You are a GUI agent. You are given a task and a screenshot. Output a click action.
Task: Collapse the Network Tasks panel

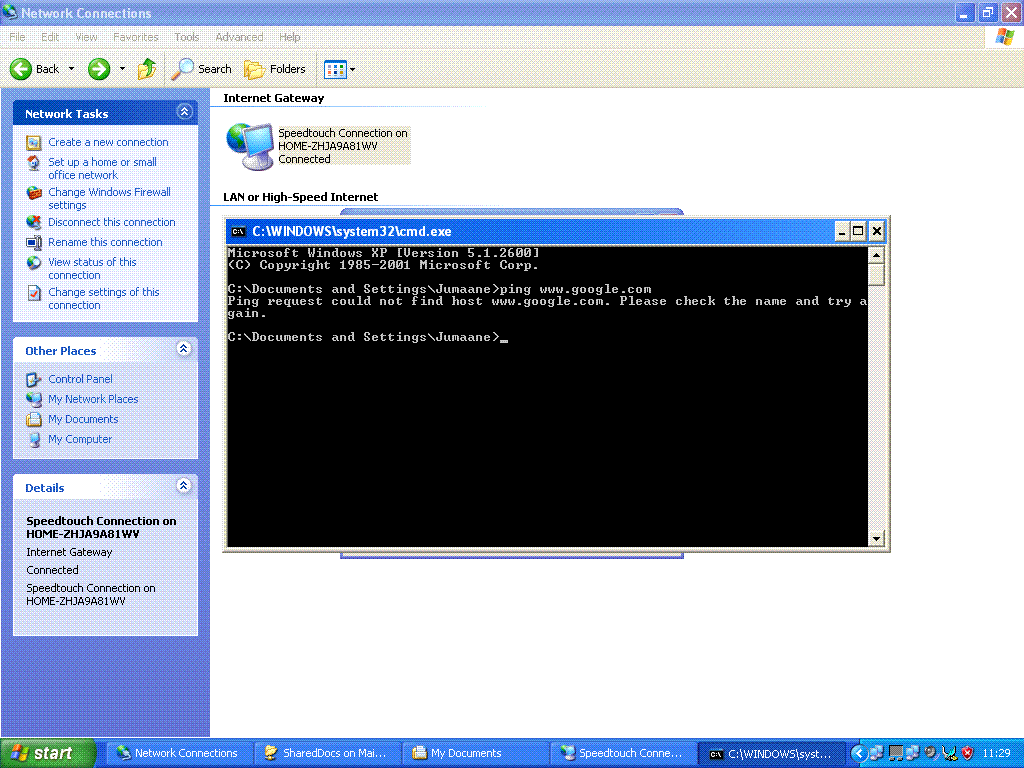coord(184,112)
